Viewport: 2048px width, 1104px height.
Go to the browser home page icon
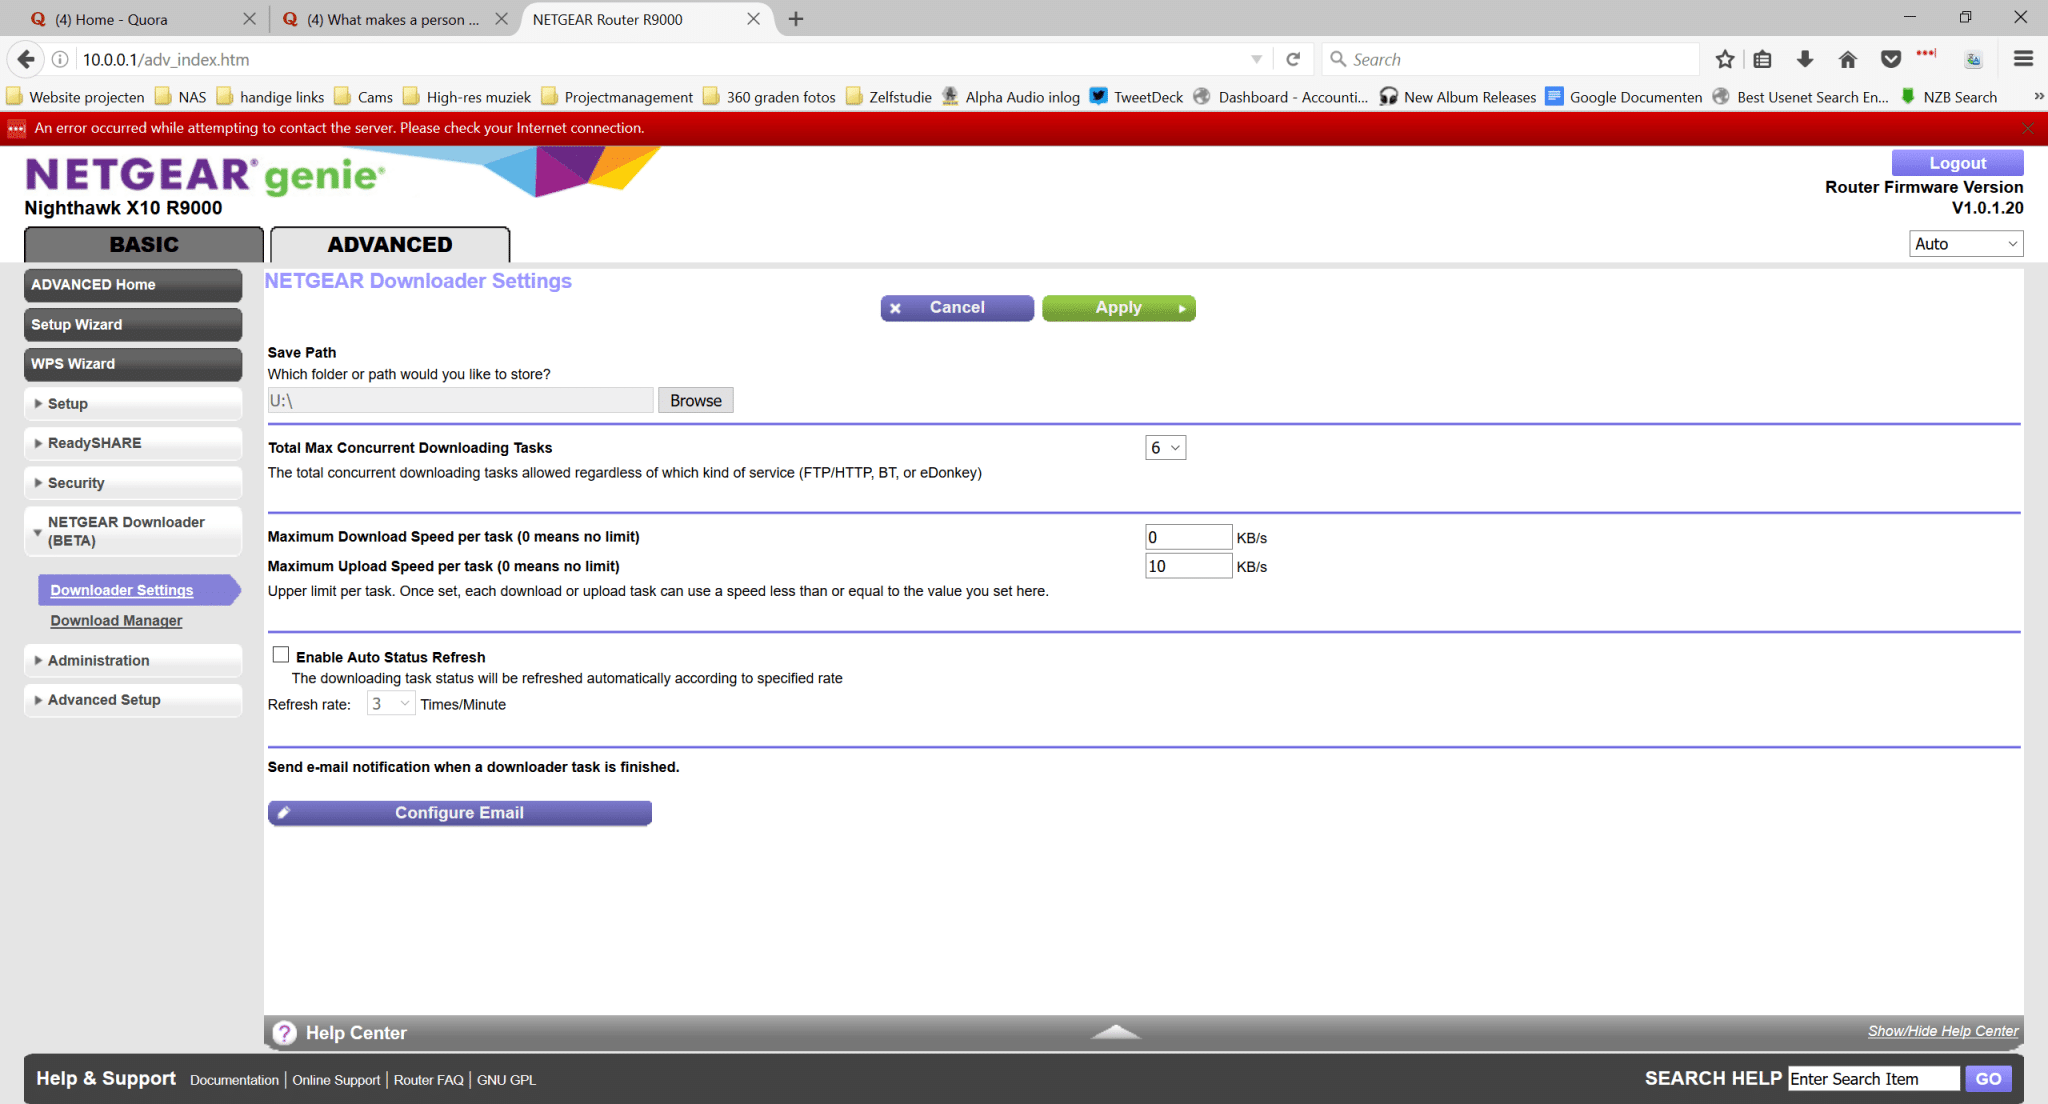click(x=1848, y=59)
